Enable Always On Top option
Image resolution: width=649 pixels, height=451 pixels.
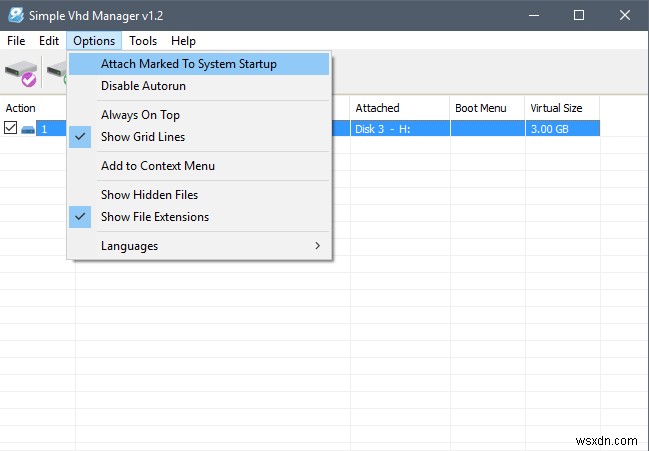click(140, 115)
